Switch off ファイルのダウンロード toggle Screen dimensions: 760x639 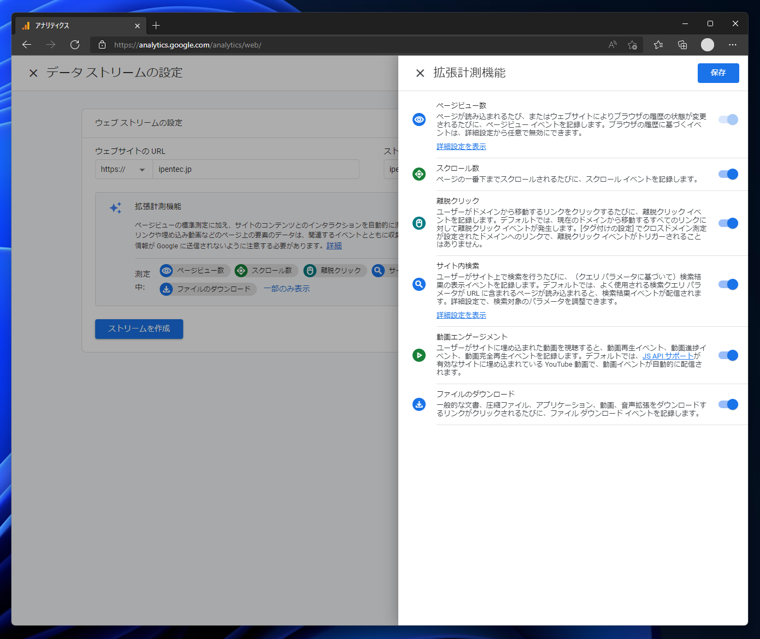(728, 404)
